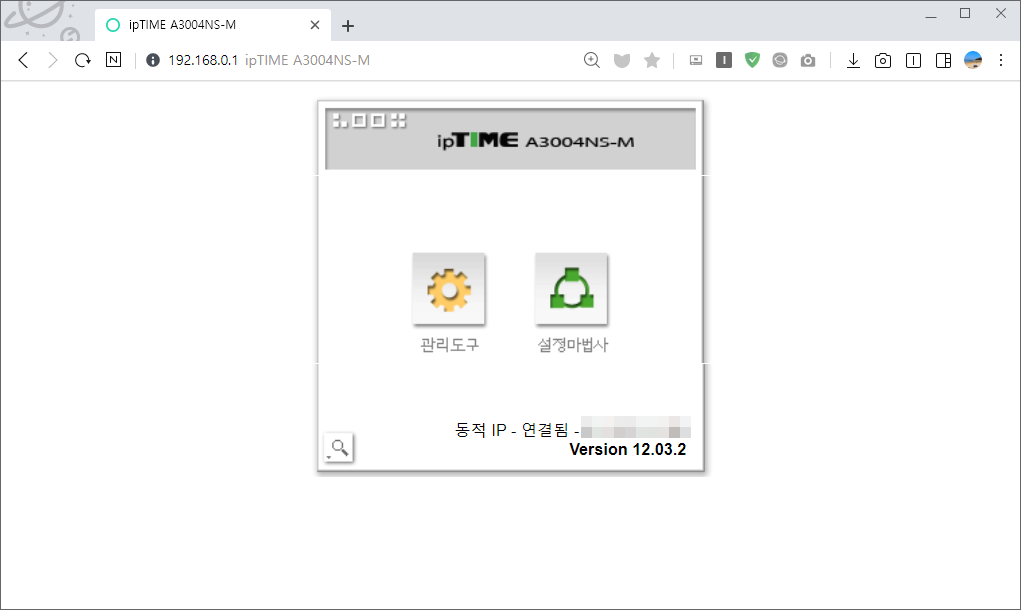
Task: Click the small screen icon in toolbar
Action: (x=696, y=61)
